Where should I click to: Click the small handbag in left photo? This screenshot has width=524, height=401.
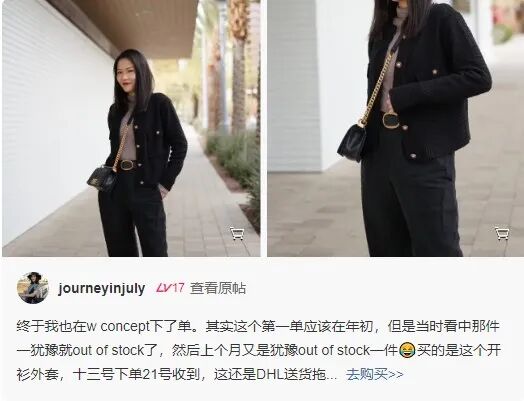point(102,178)
